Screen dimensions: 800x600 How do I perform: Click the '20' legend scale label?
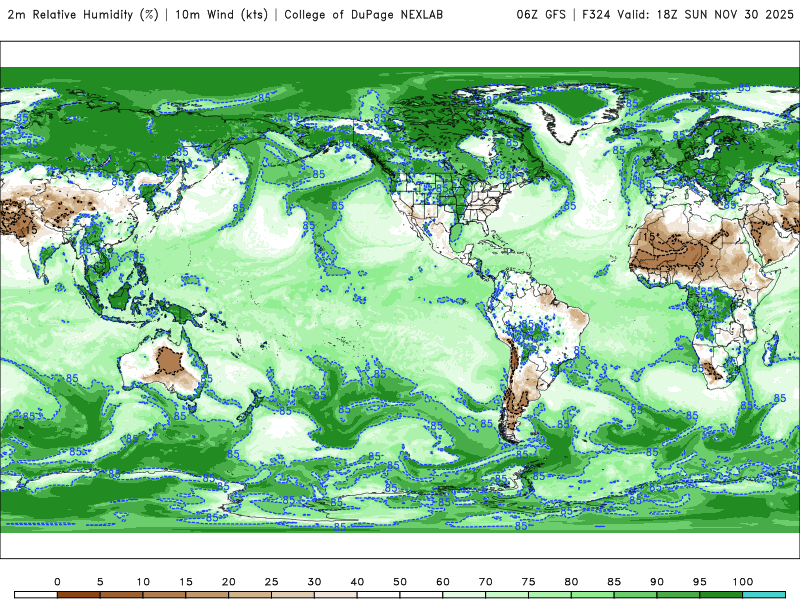click(229, 582)
